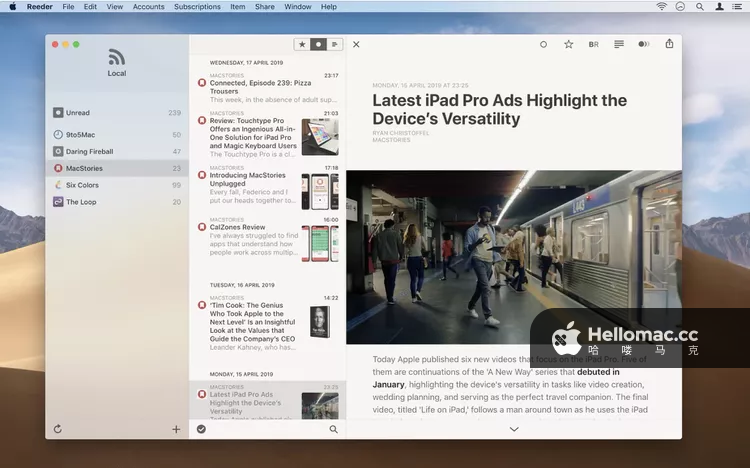Open the Accounts menu
750x468 pixels.
(x=148, y=6)
